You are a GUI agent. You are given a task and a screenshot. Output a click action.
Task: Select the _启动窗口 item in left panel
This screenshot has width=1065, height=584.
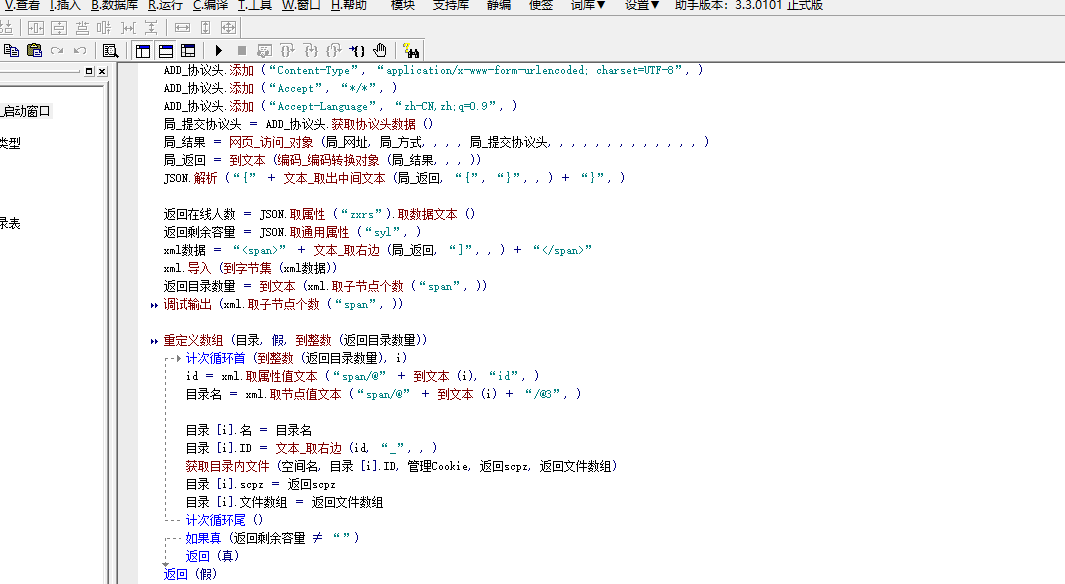point(26,111)
